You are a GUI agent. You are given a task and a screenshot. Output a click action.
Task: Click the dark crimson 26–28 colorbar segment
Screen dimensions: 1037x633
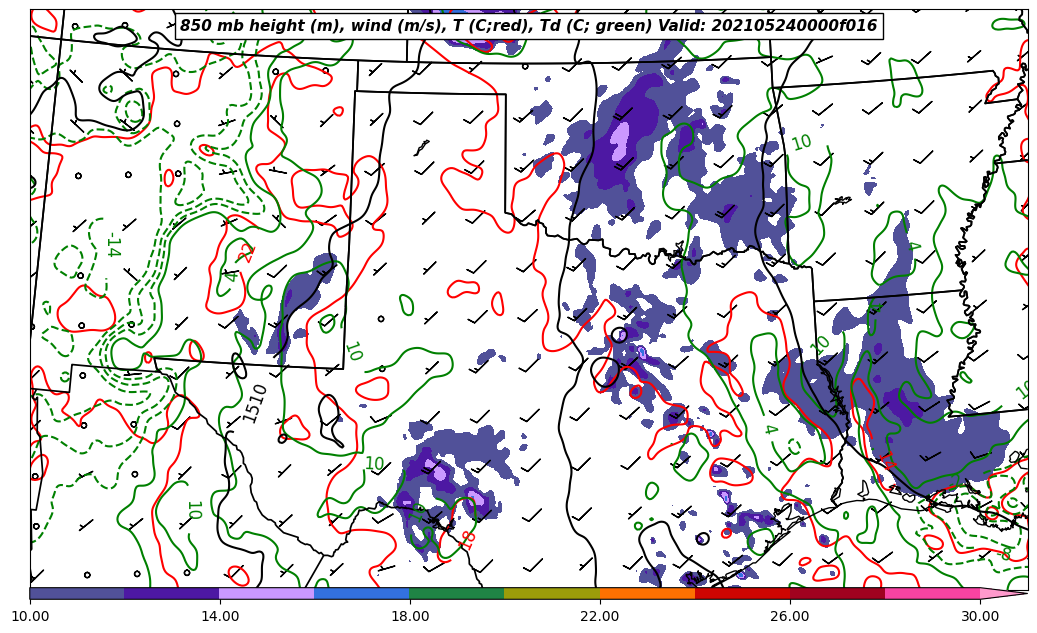pyautogui.click(x=837, y=593)
